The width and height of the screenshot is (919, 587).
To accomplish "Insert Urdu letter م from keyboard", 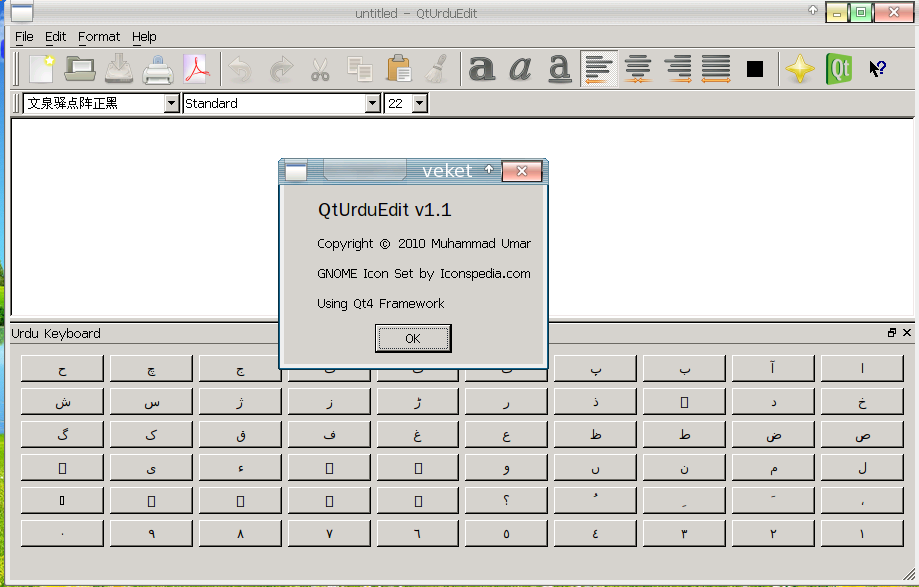I will (x=773, y=467).
